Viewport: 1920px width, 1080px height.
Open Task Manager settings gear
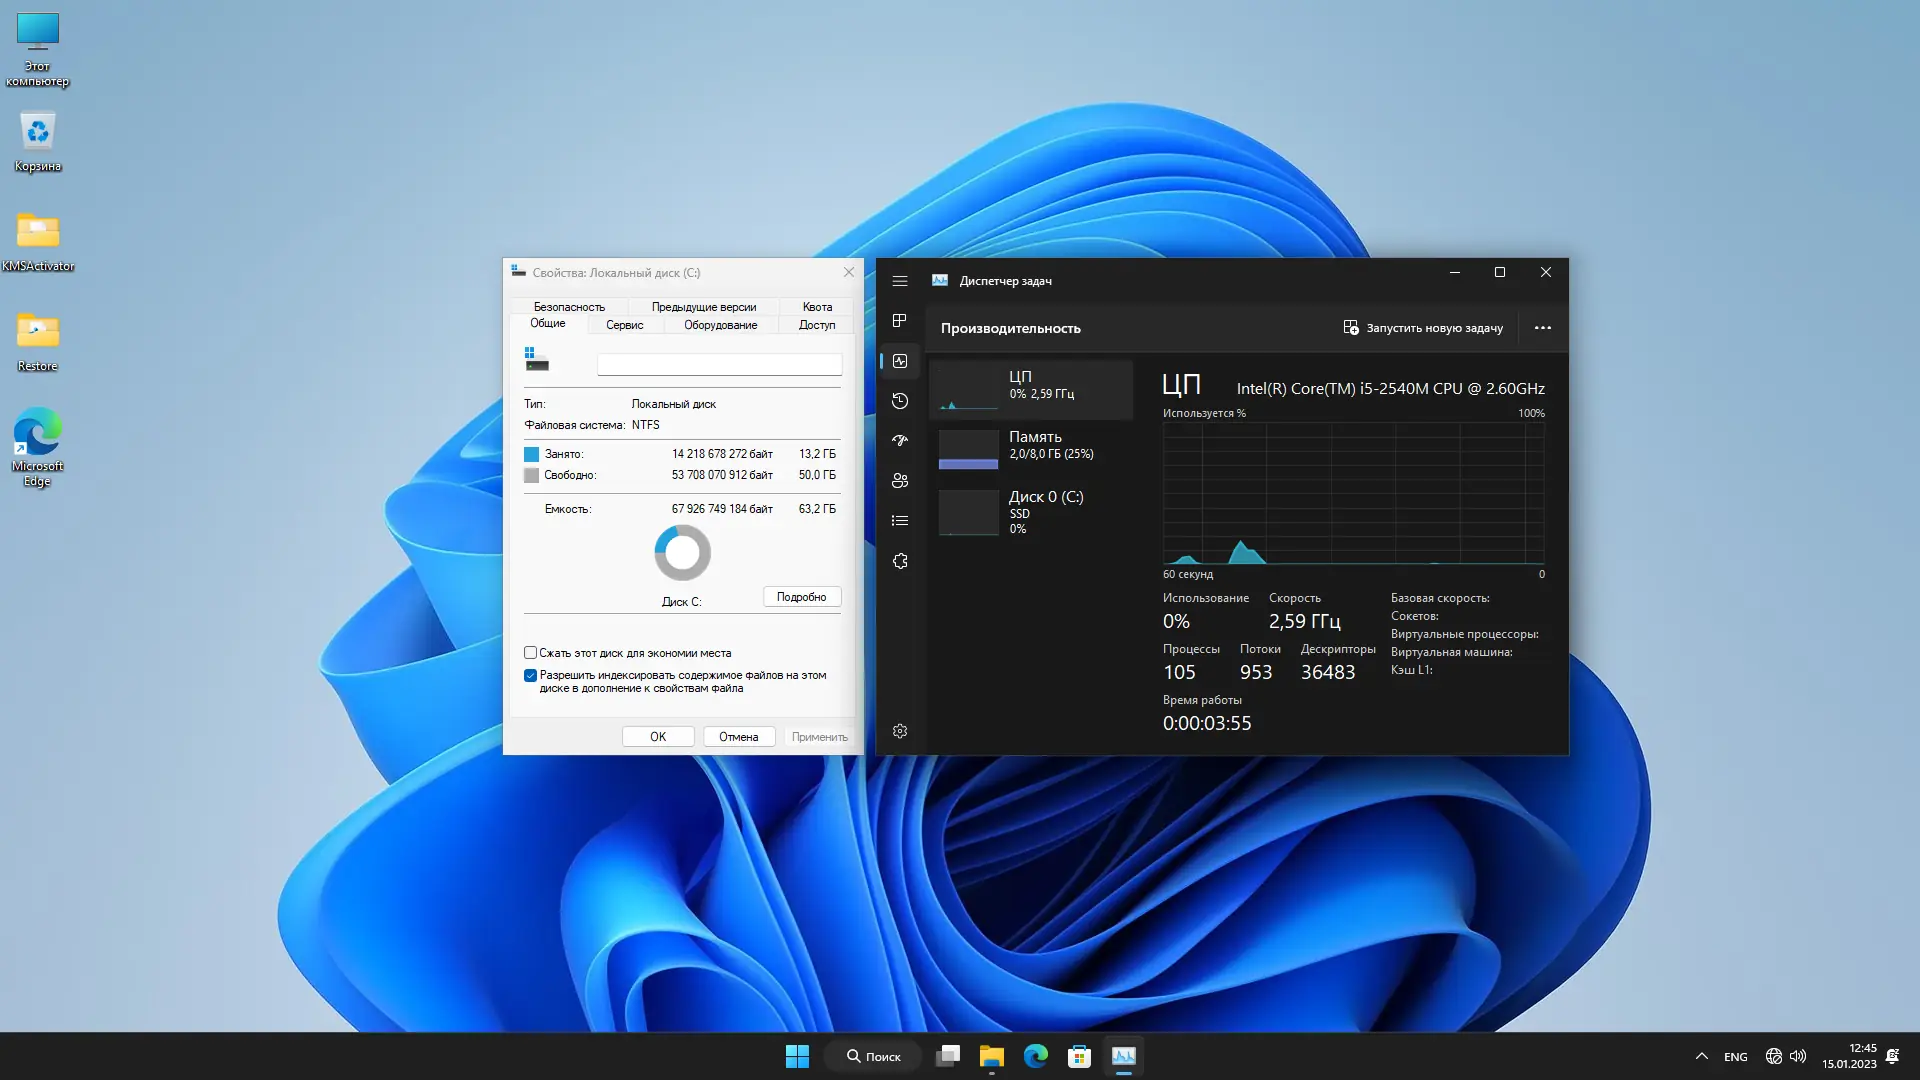[x=900, y=731]
